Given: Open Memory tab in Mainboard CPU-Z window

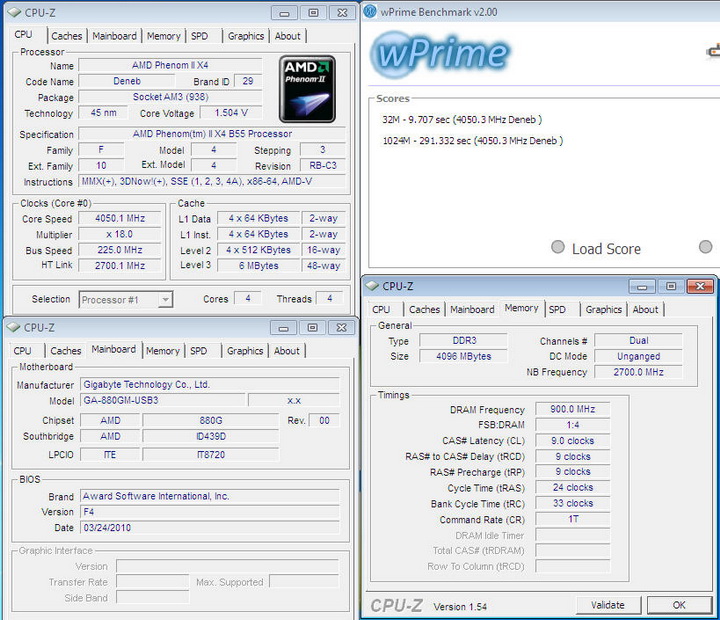Looking at the screenshot, I should coord(163,351).
